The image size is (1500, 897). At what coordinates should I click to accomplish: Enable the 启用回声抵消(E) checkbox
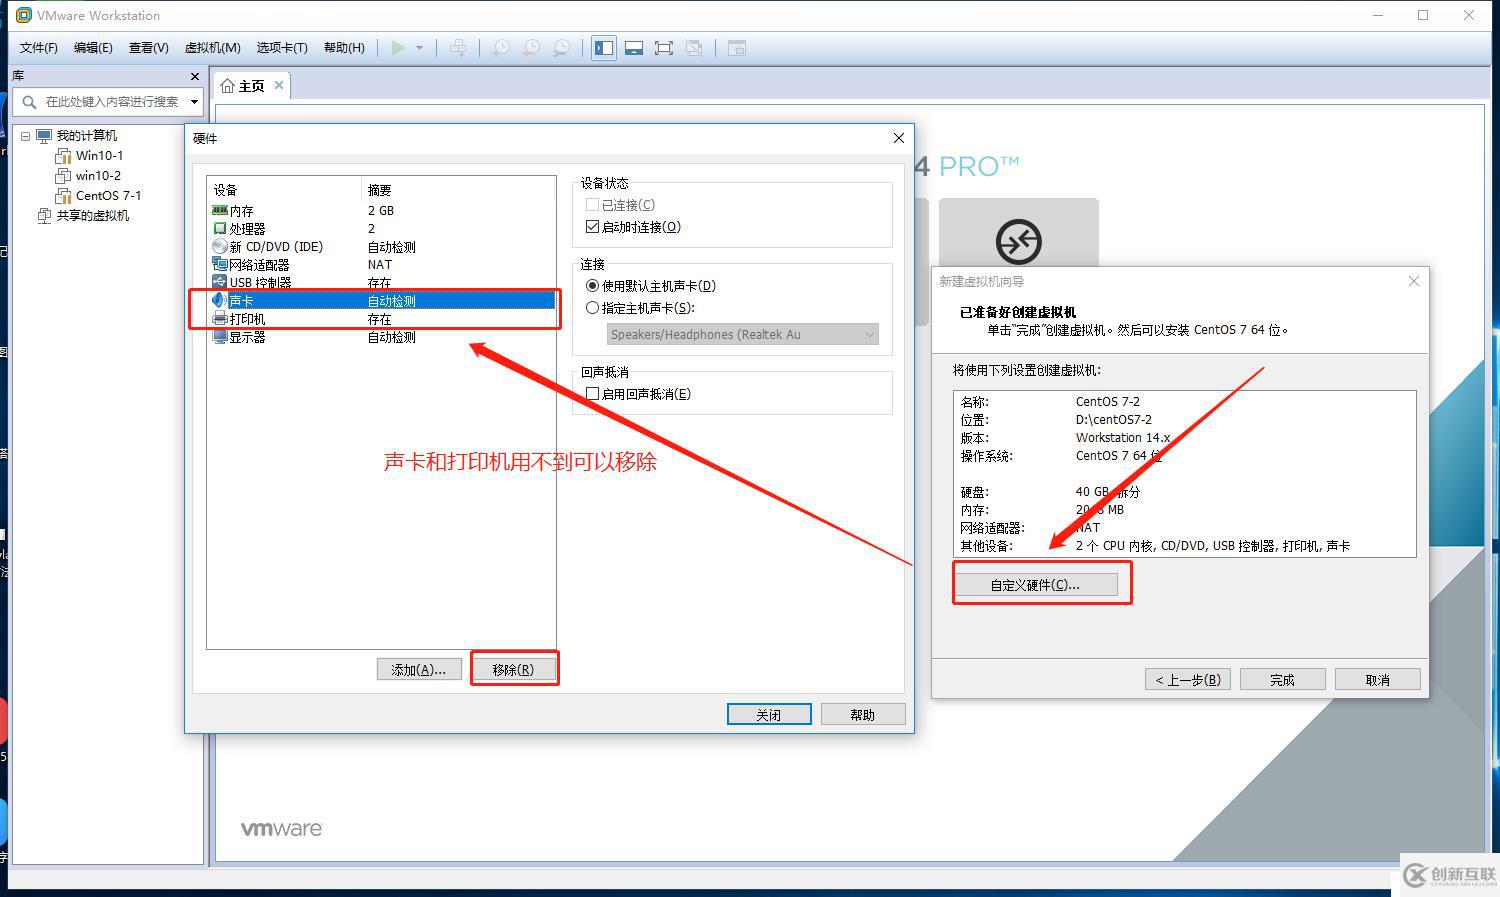pyautogui.click(x=592, y=394)
